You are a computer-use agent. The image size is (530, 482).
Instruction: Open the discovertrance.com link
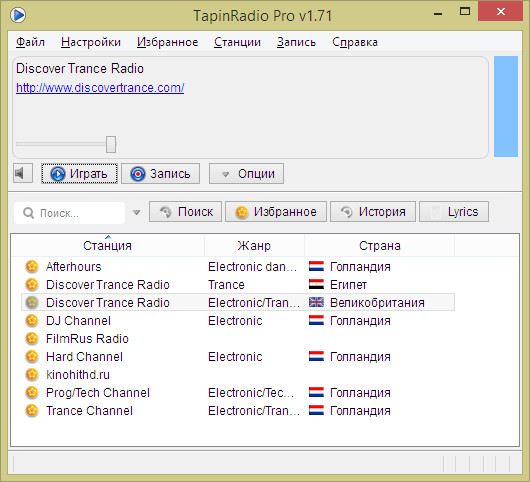(x=100, y=88)
